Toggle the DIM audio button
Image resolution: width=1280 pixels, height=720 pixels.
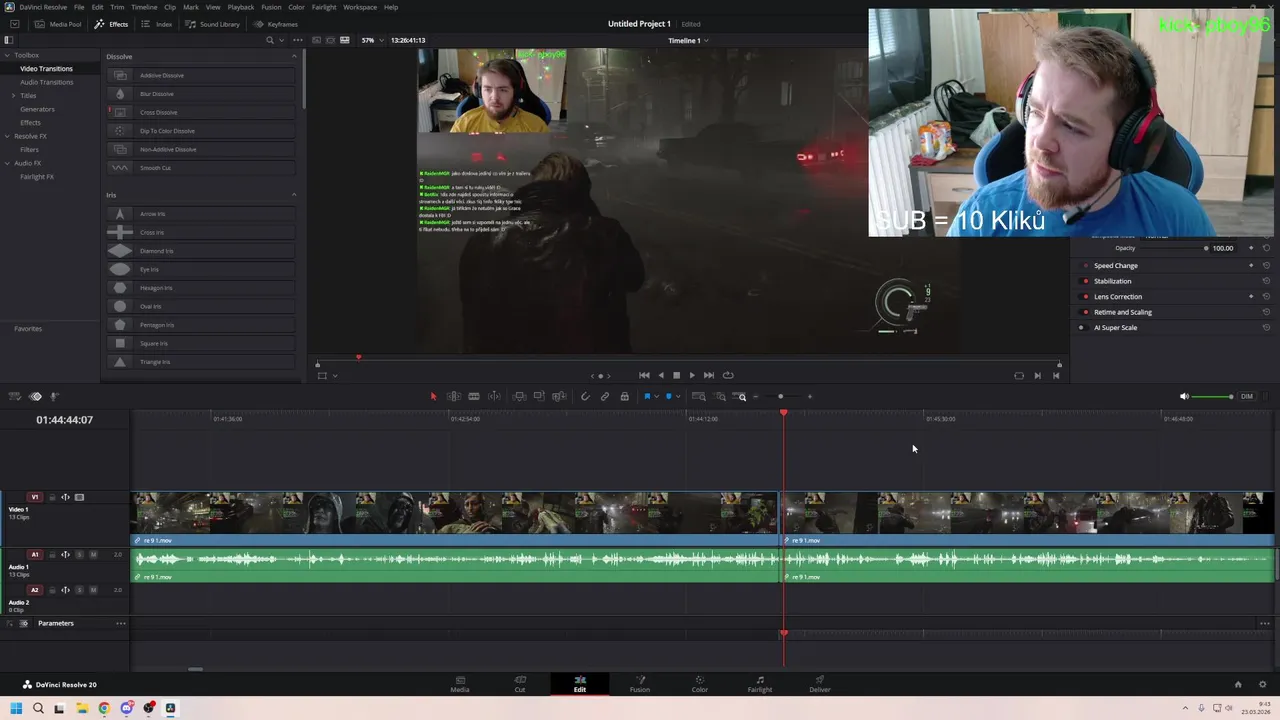point(1247,396)
